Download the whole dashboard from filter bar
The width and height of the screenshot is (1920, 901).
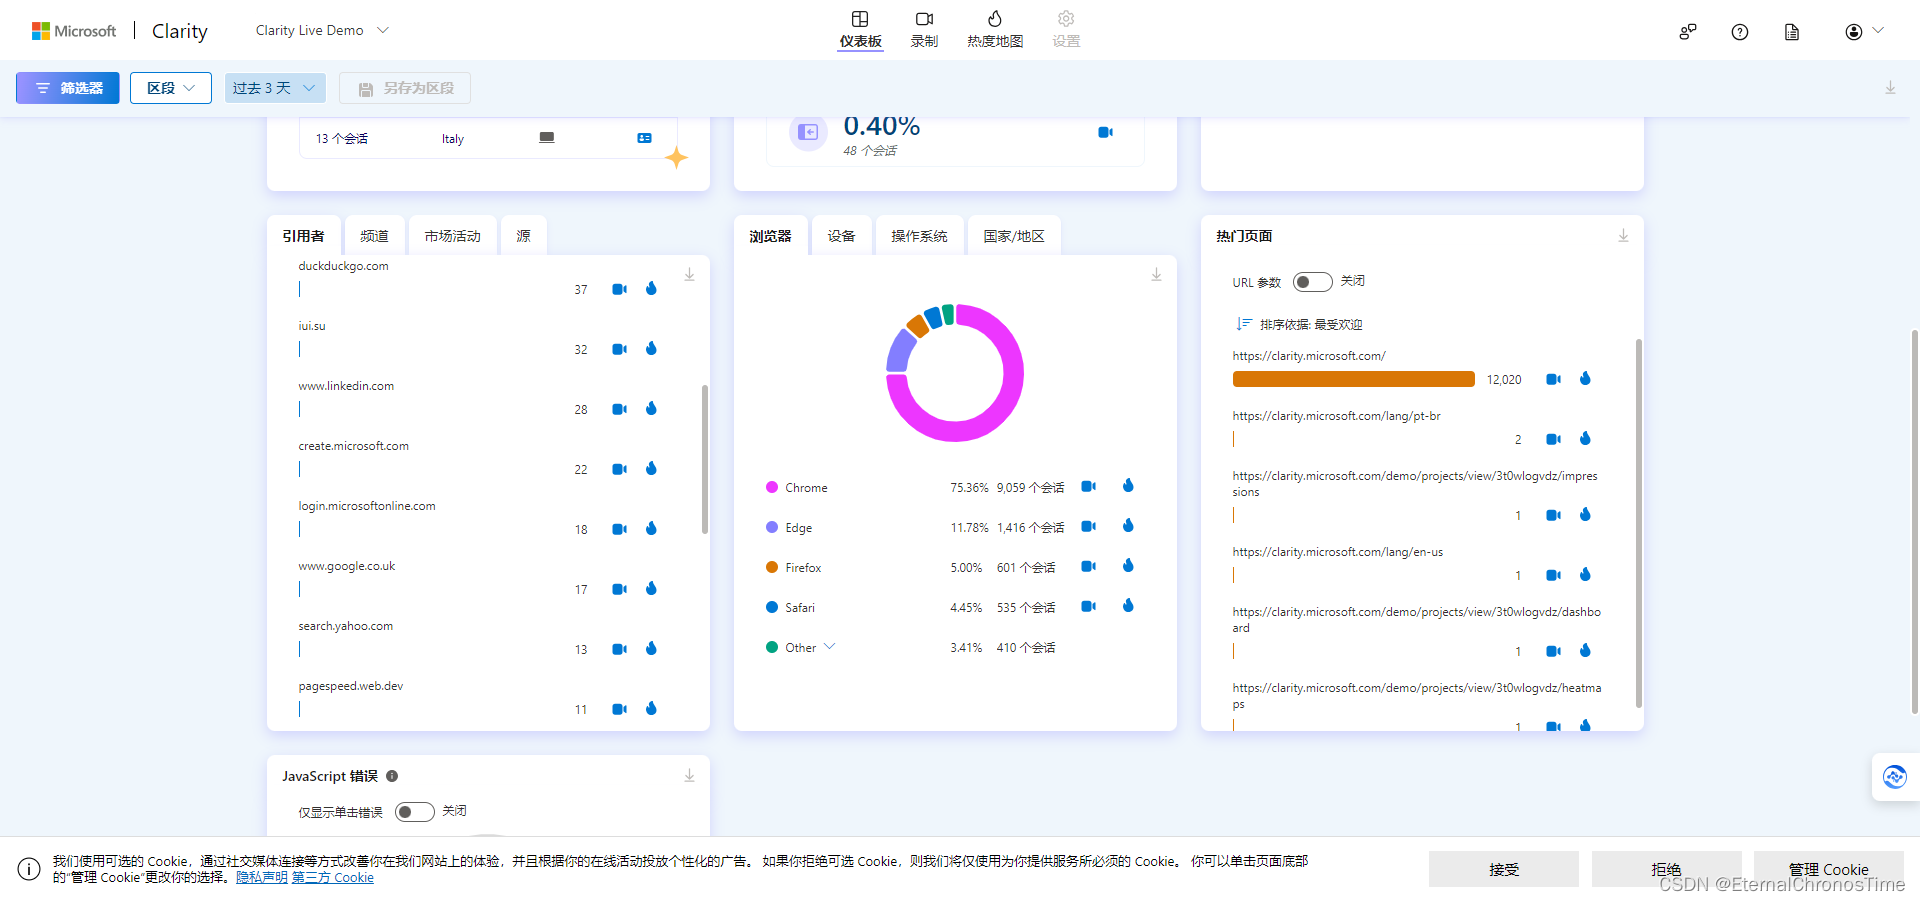[1891, 88]
